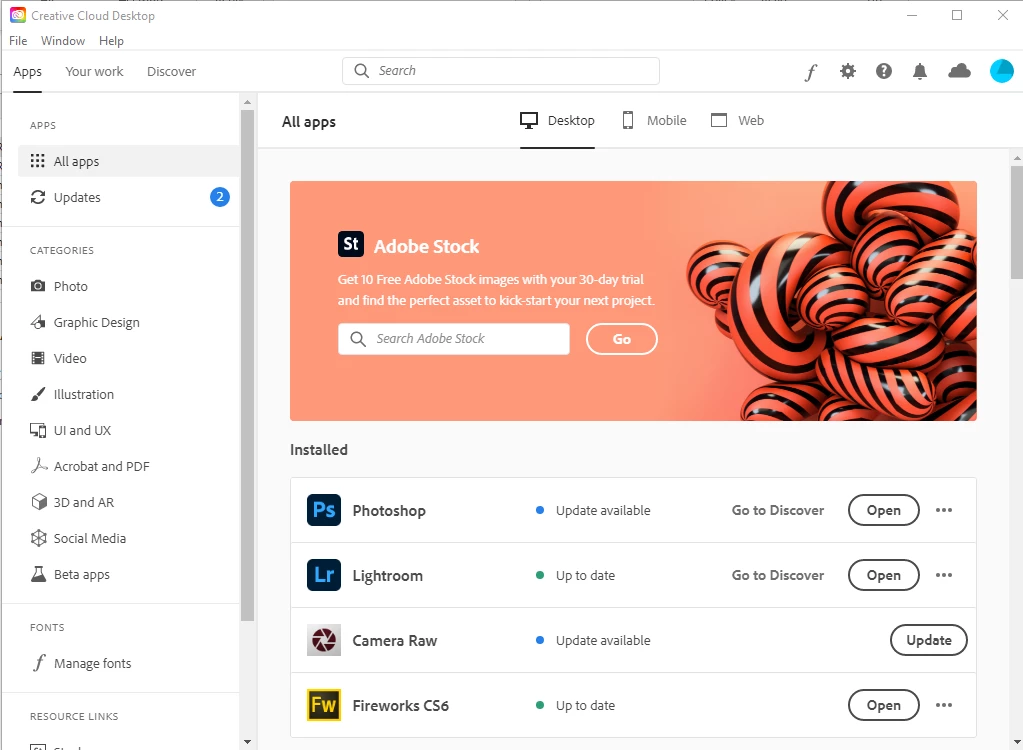Click Photoshop Update available status
The image size is (1023, 750).
(593, 510)
